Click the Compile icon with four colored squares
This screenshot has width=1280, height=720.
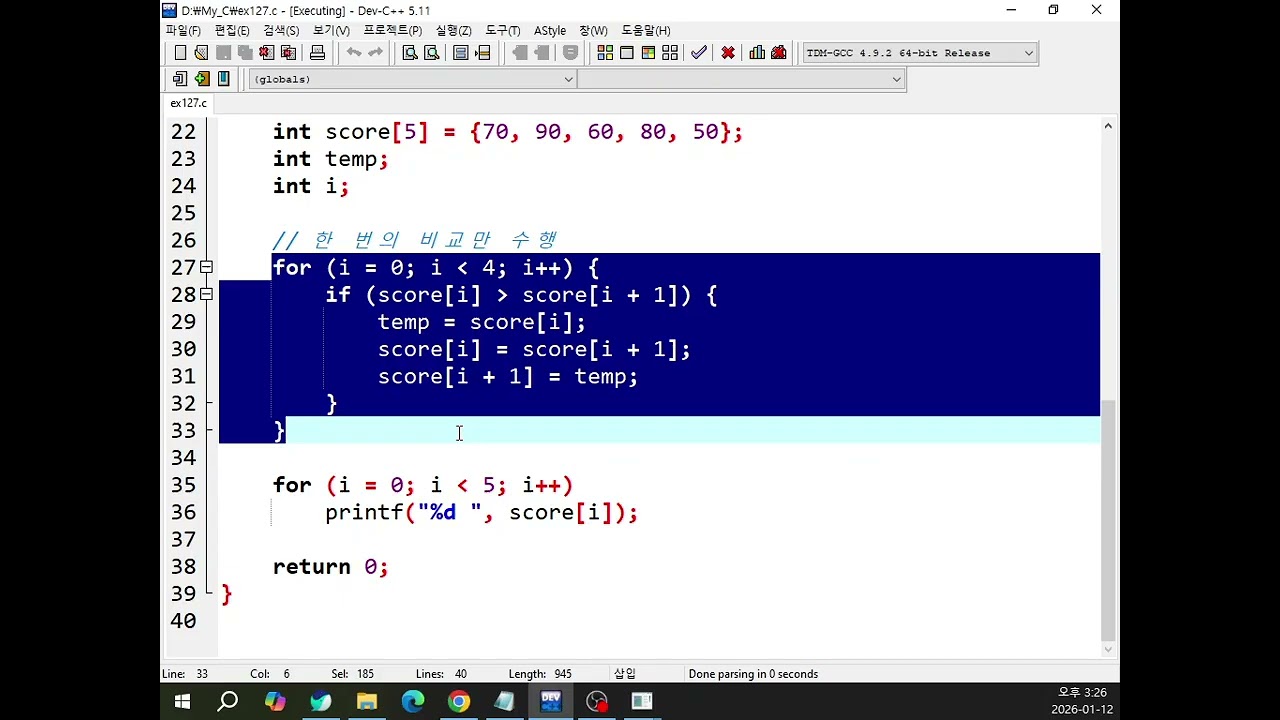(605, 53)
